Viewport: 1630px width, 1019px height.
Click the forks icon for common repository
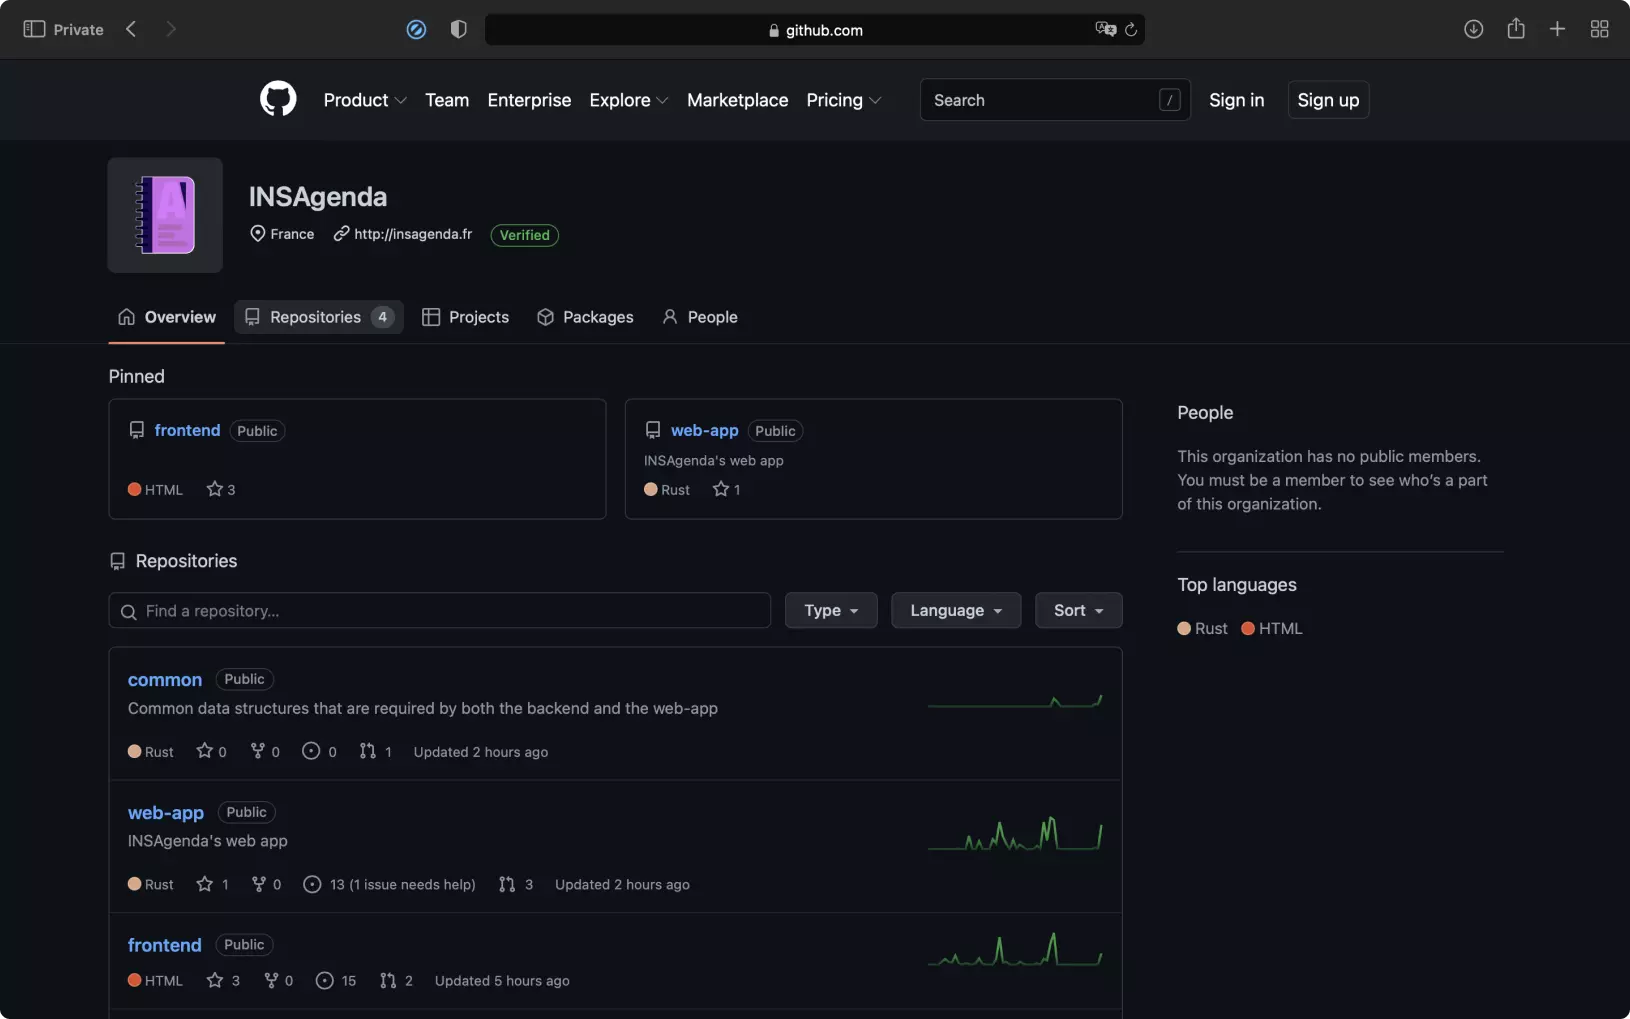coord(258,751)
